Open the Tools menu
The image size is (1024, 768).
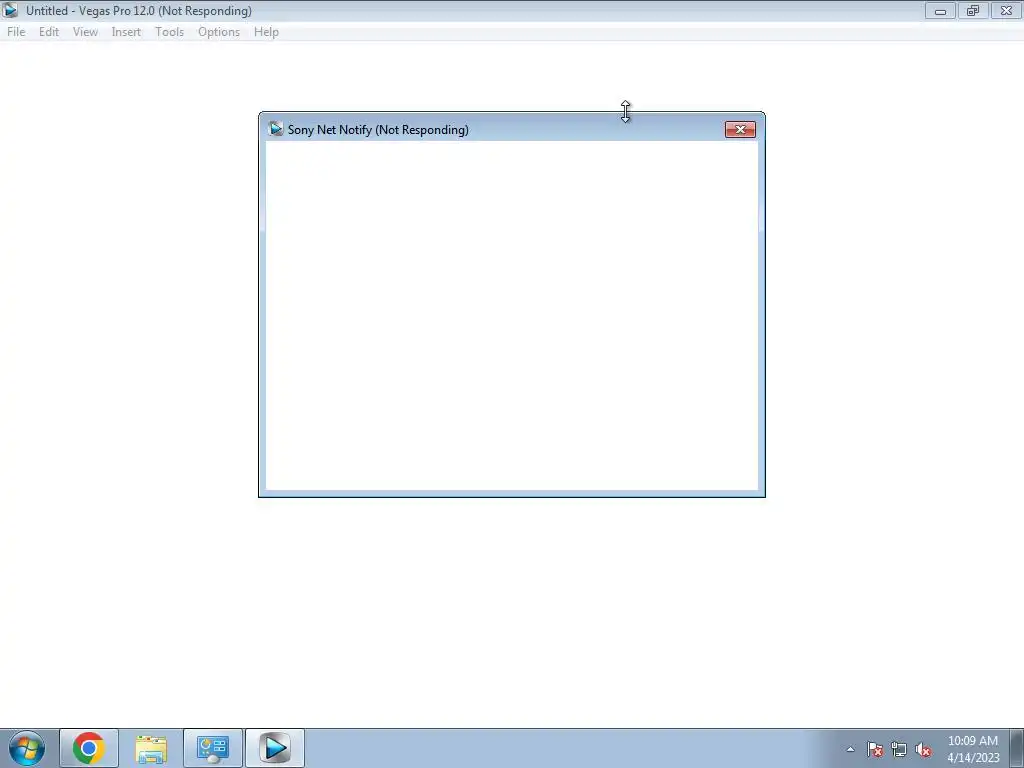pyautogui.click(x=169, y=32)
